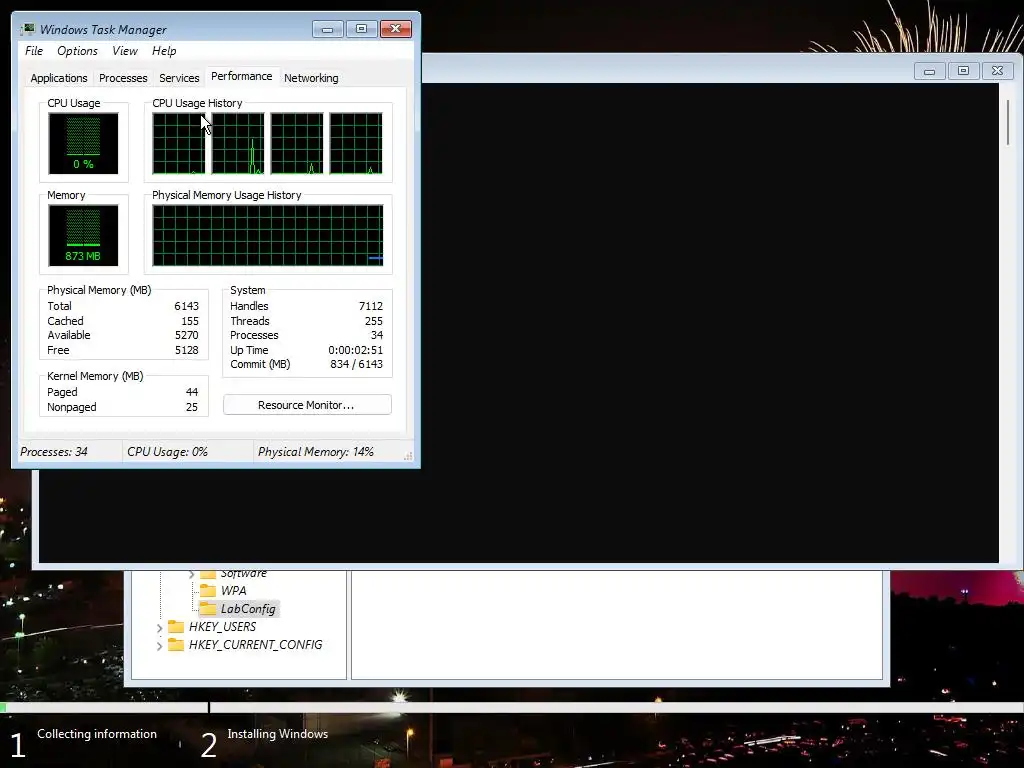Maximize the Windows Task Manager window
1024x768 pixels.
[361, 29]
